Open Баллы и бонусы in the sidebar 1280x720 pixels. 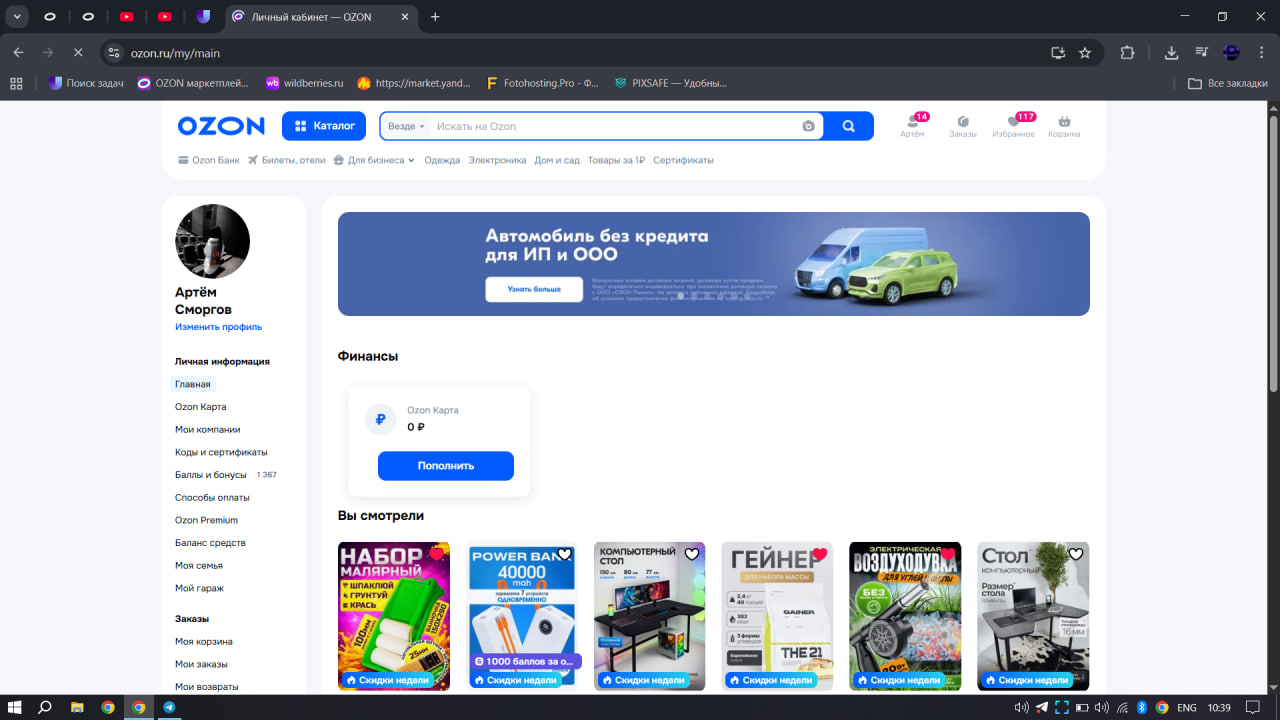click(x=211, y=475)
